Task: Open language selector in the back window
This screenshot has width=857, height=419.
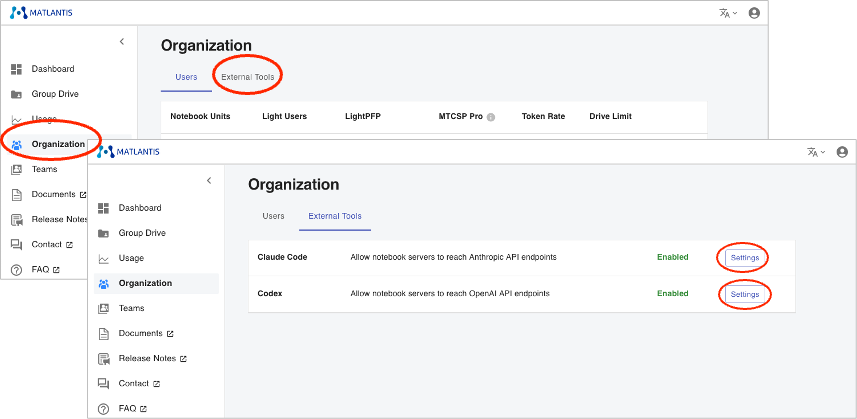Action: point(728,13)
